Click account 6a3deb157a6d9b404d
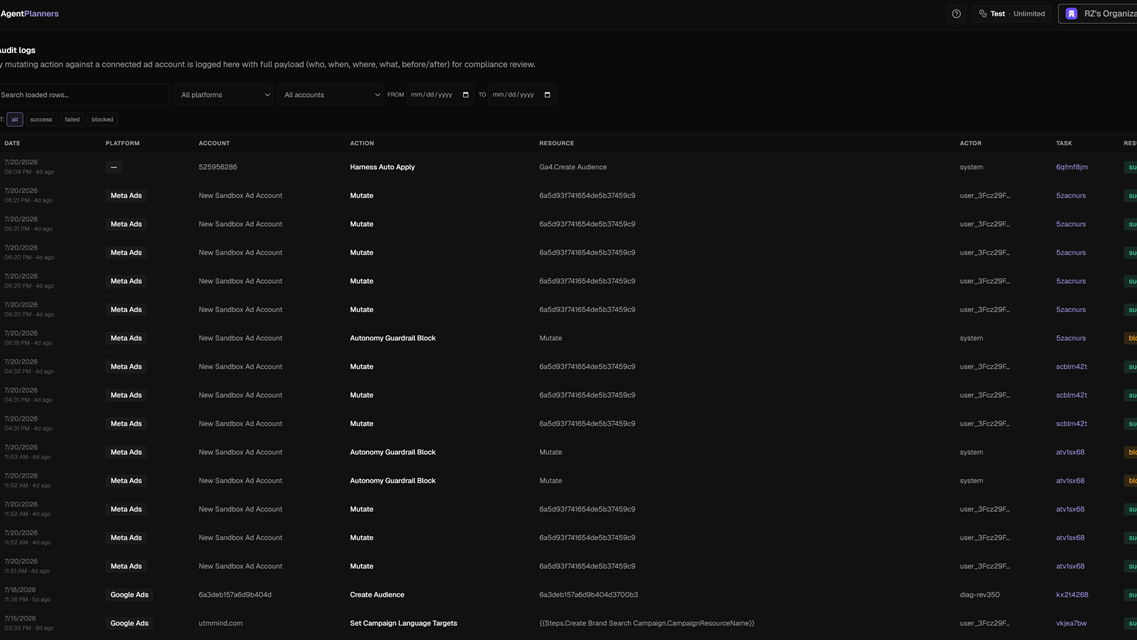The image size is (1137, 640). tap(235, 595)
